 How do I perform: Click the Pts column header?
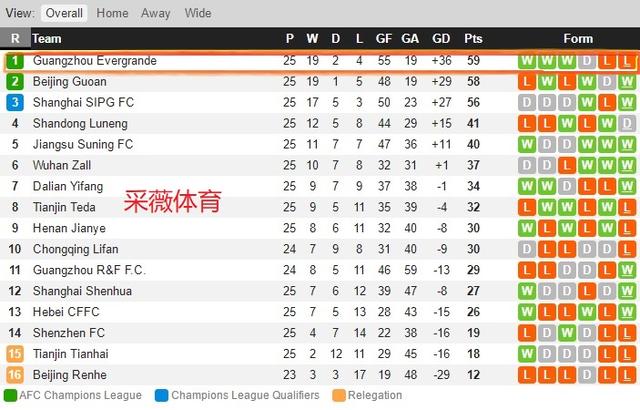(x=473, y=39)
